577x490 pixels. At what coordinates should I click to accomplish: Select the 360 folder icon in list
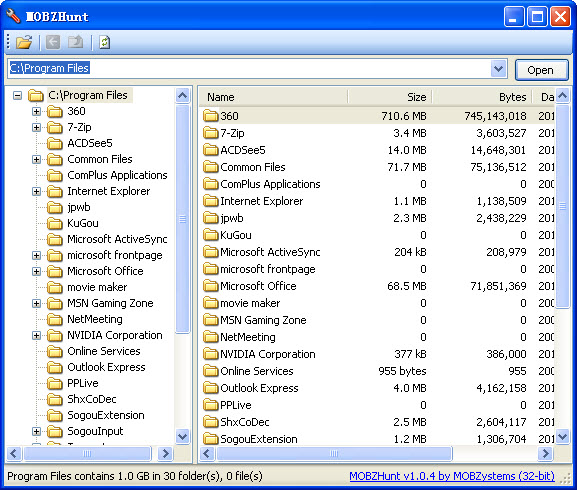pyautogui.click(x=210, y=116)
